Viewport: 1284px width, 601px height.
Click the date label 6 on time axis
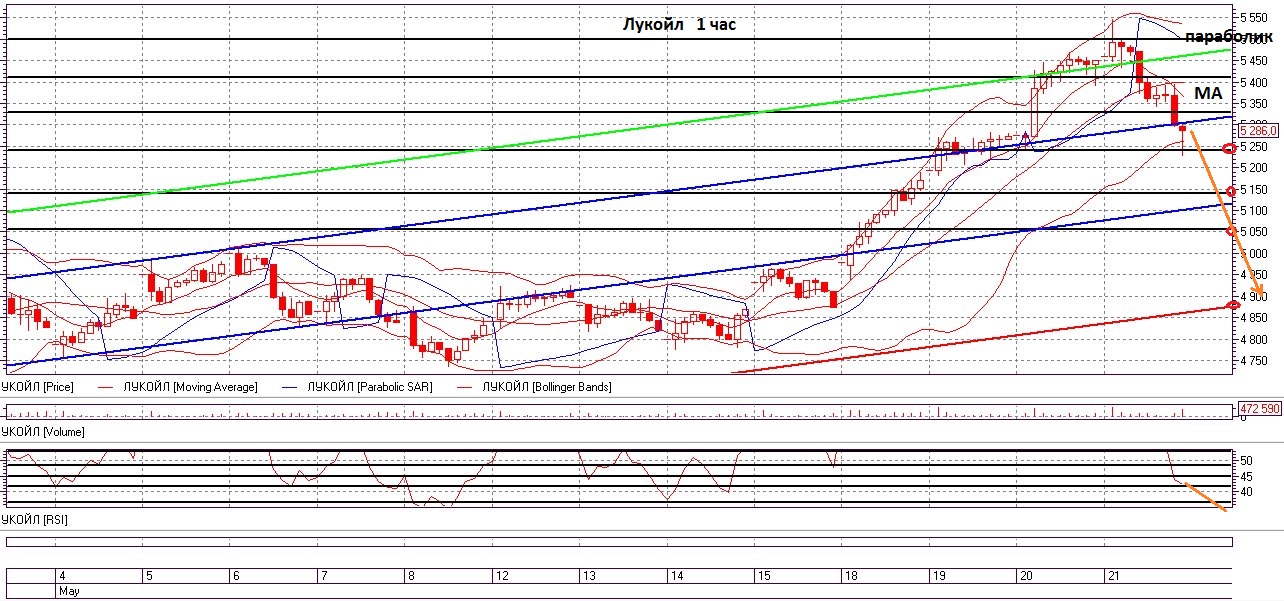(235, 576)
